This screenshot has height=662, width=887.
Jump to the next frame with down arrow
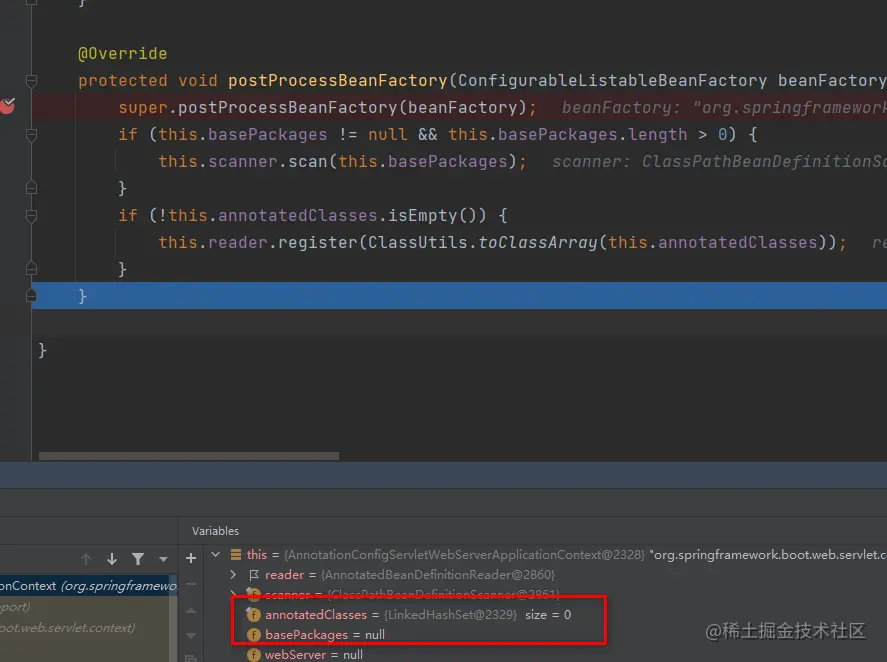tap(112, 559)
